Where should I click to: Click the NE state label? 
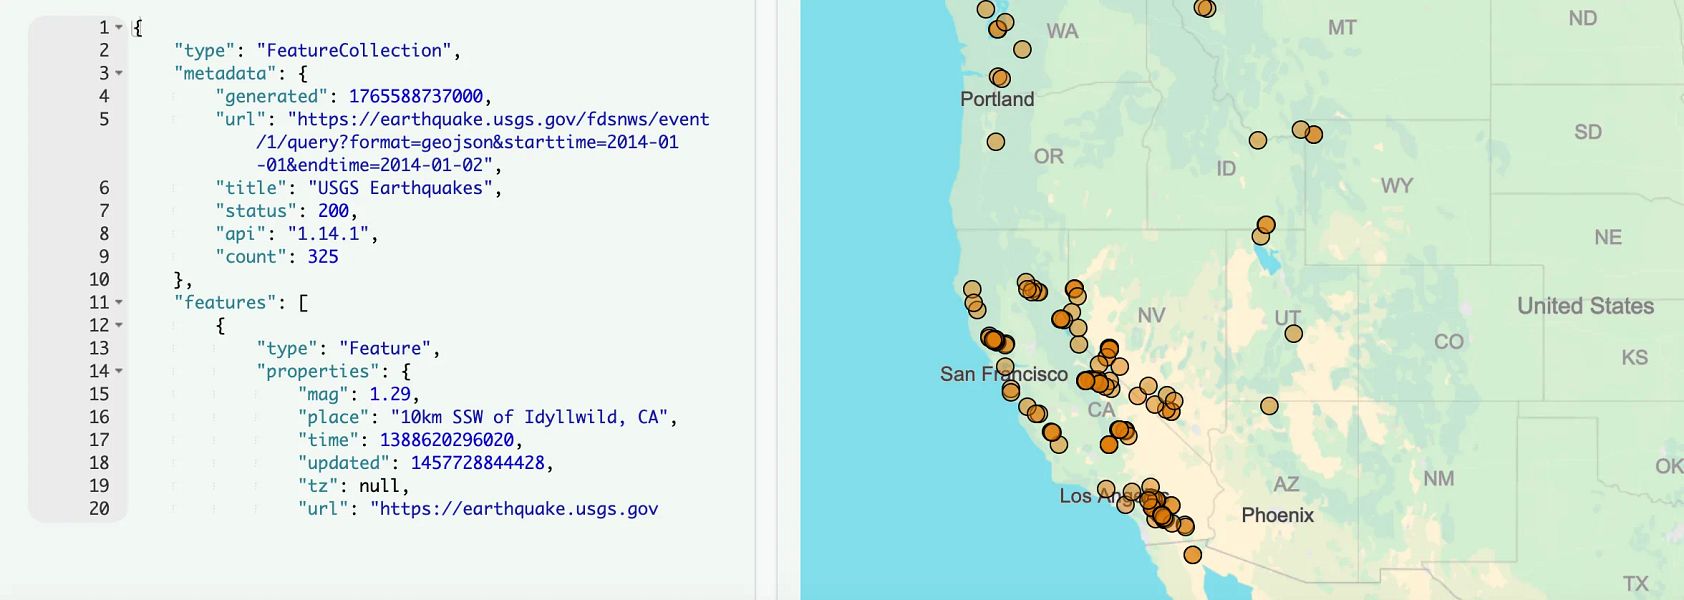pos(1608,238)
